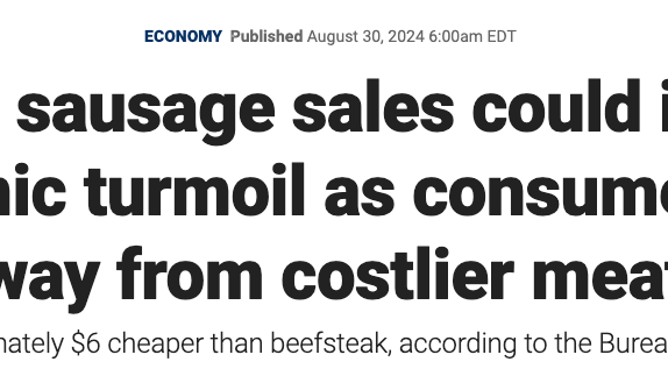Click the word according in subheadline
Viewport: 668px width, 376px height.
coord(458,345)
